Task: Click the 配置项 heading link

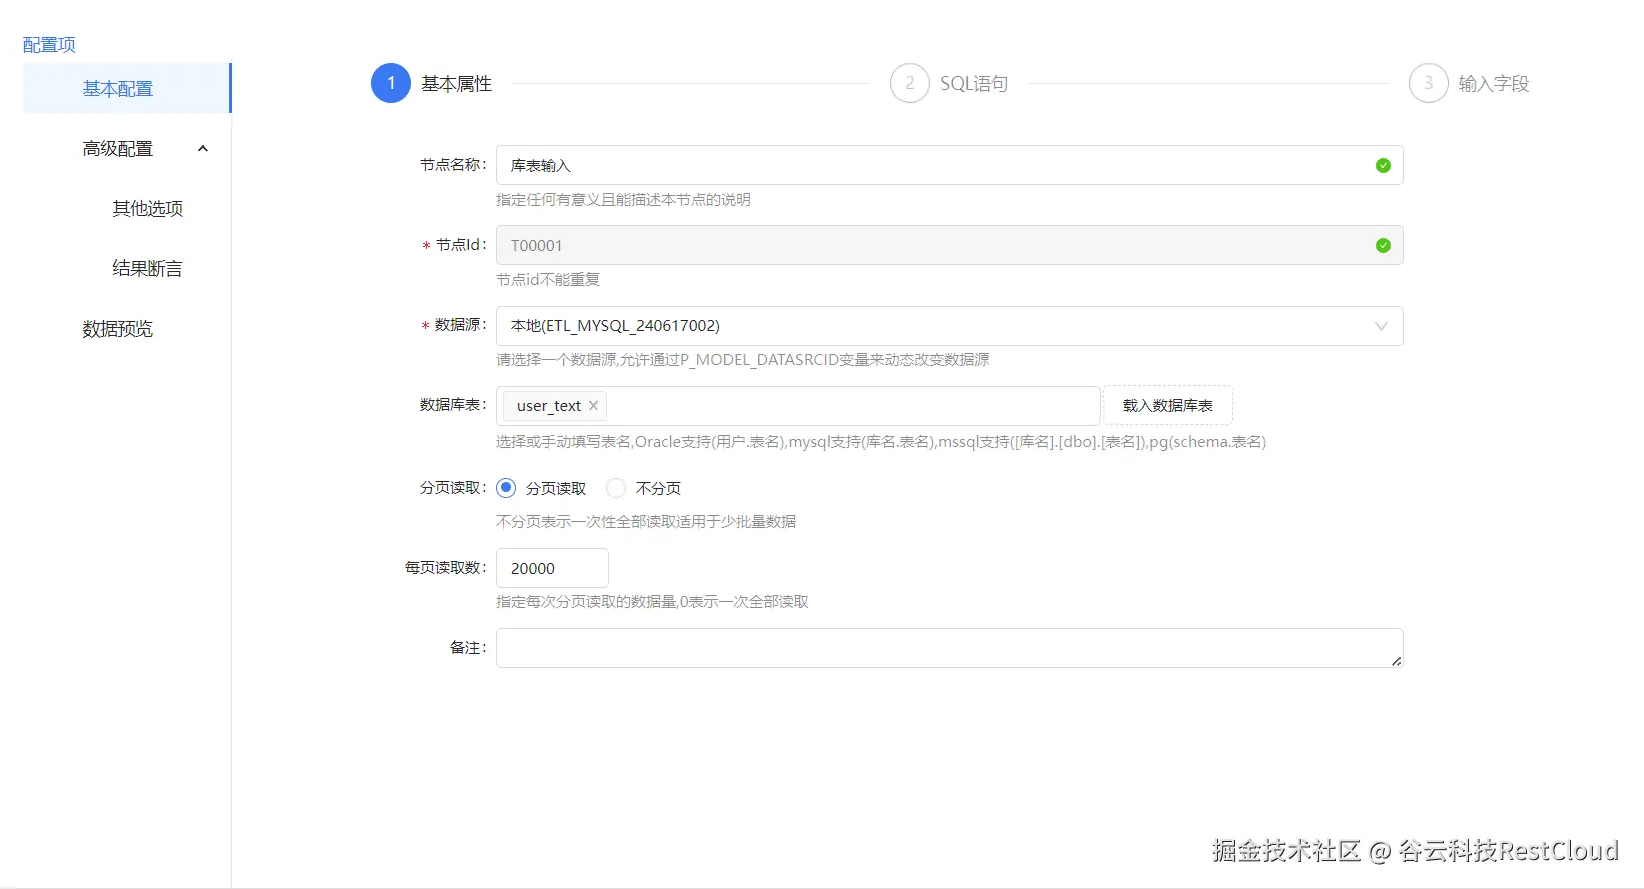Action: (49, 45)
